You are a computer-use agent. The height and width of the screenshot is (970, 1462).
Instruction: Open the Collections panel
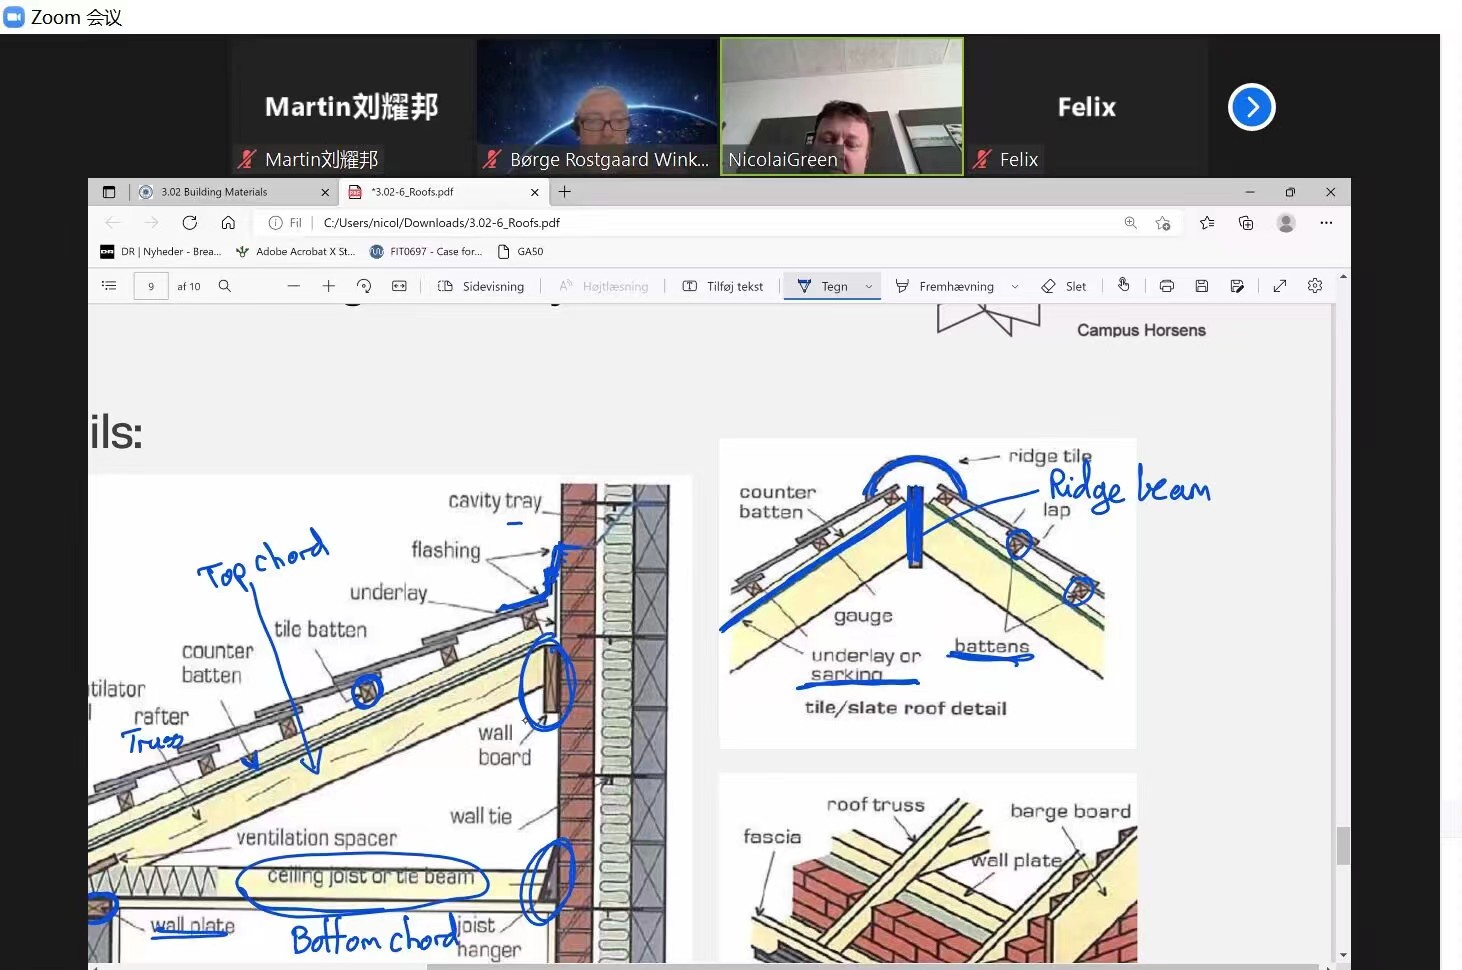tap(1246, 222)
